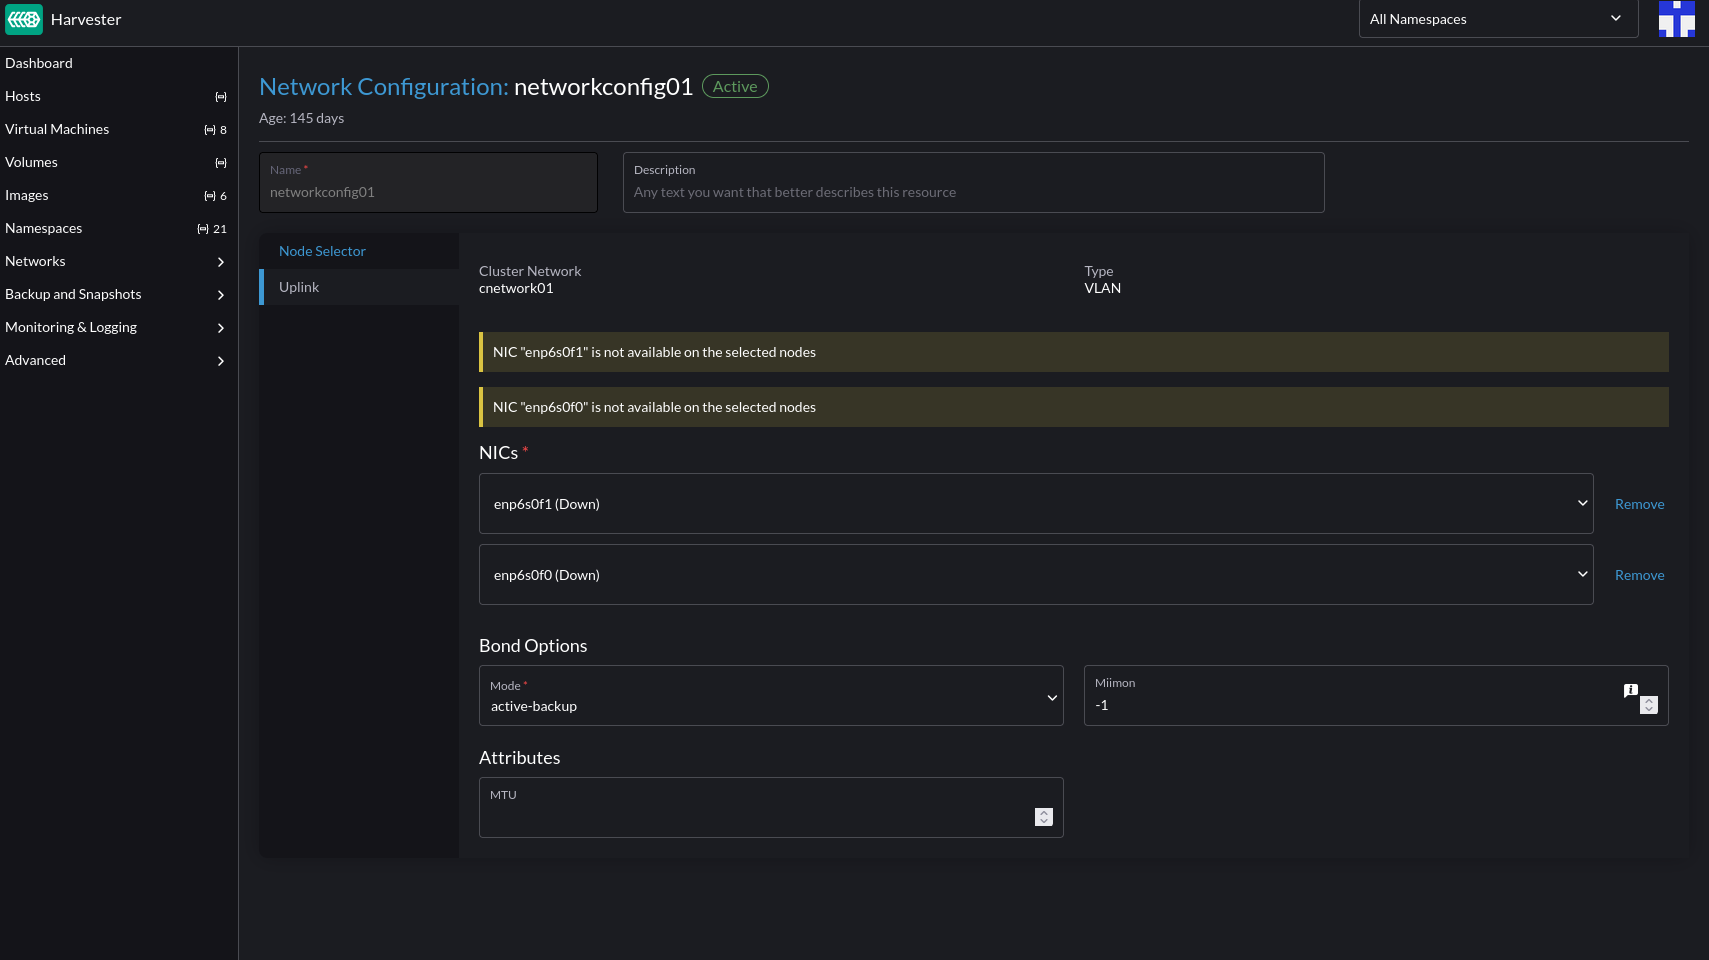
Task: Switch to the Uplink tab
Action: click(299, 287)
